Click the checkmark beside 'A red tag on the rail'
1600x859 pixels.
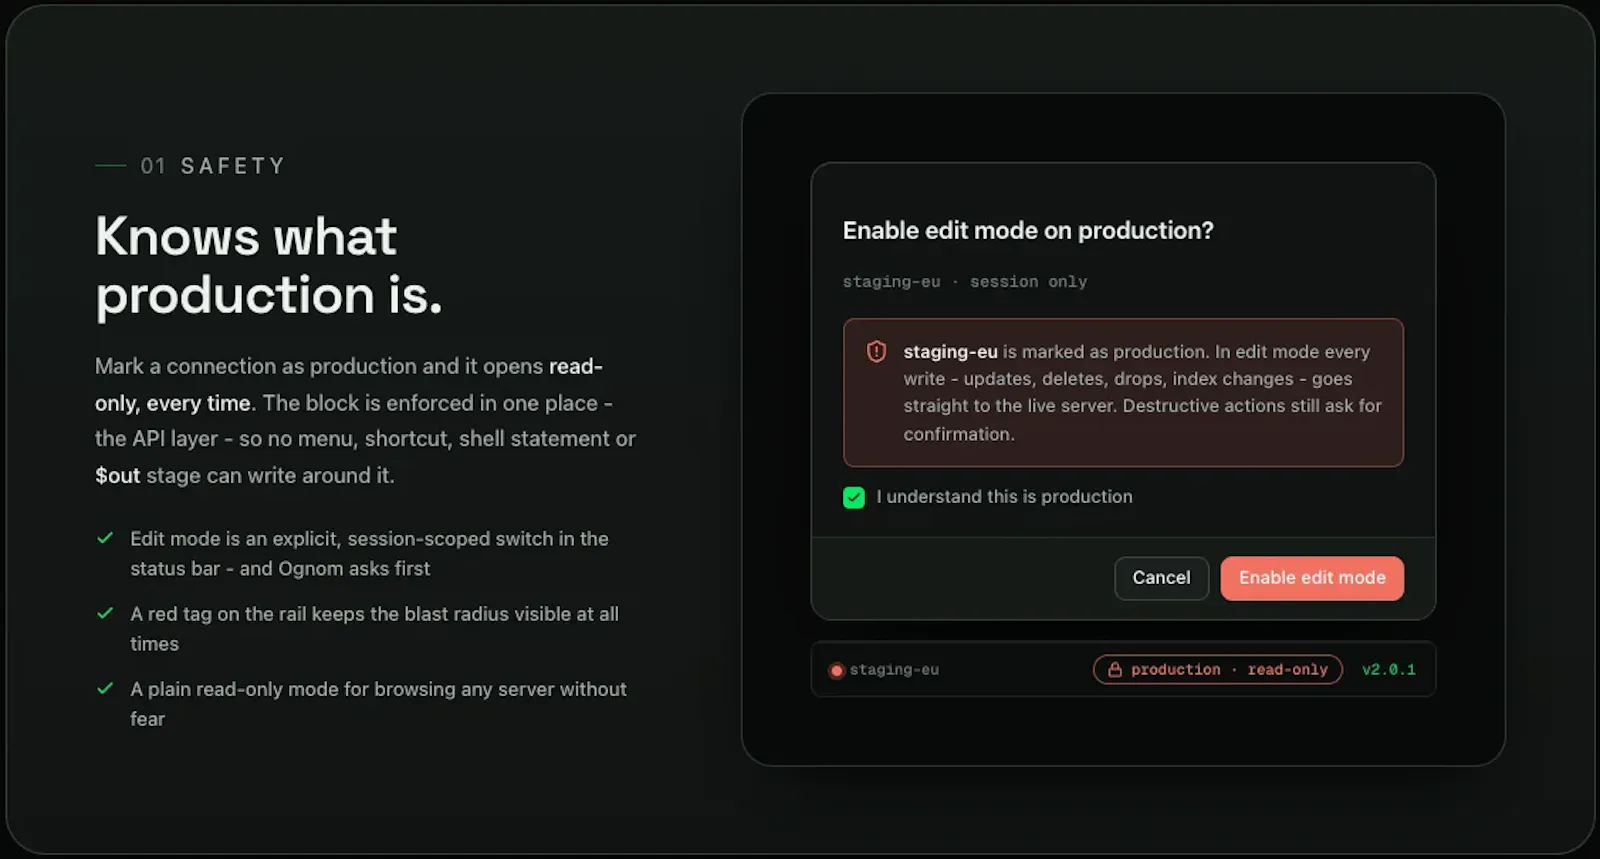click(x=105, y=613)
